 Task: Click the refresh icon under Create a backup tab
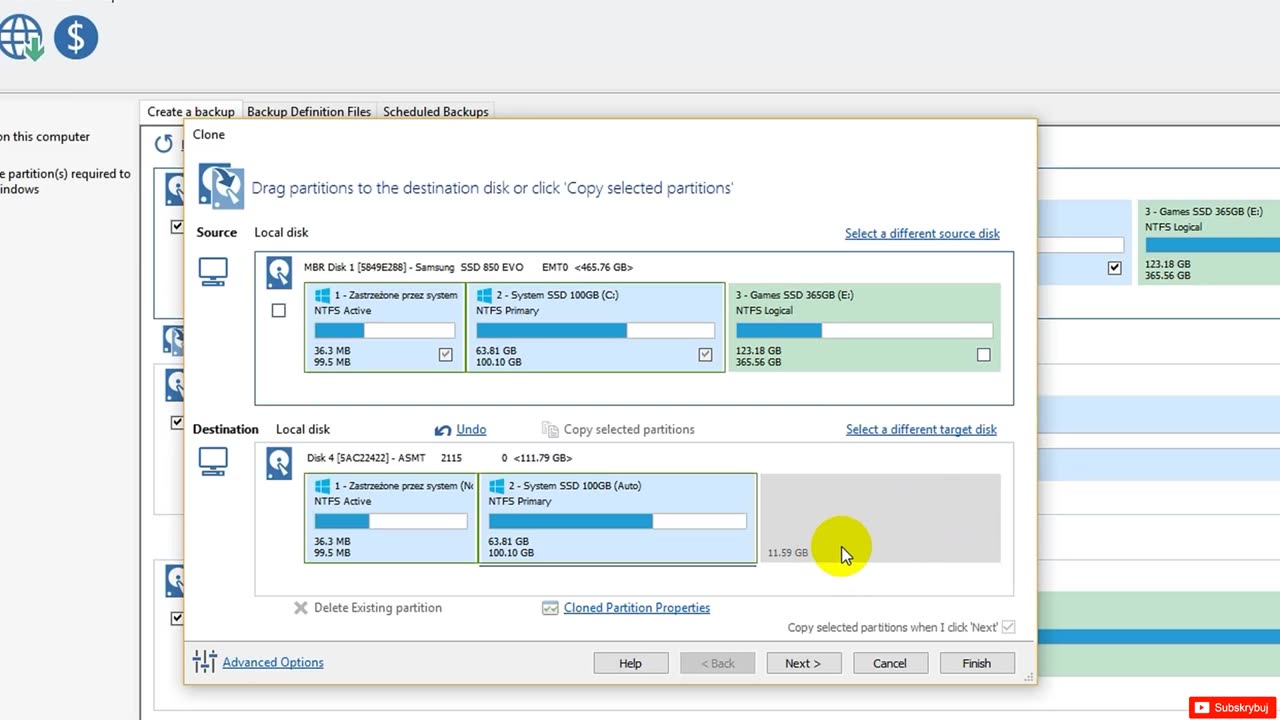[164, 143]
